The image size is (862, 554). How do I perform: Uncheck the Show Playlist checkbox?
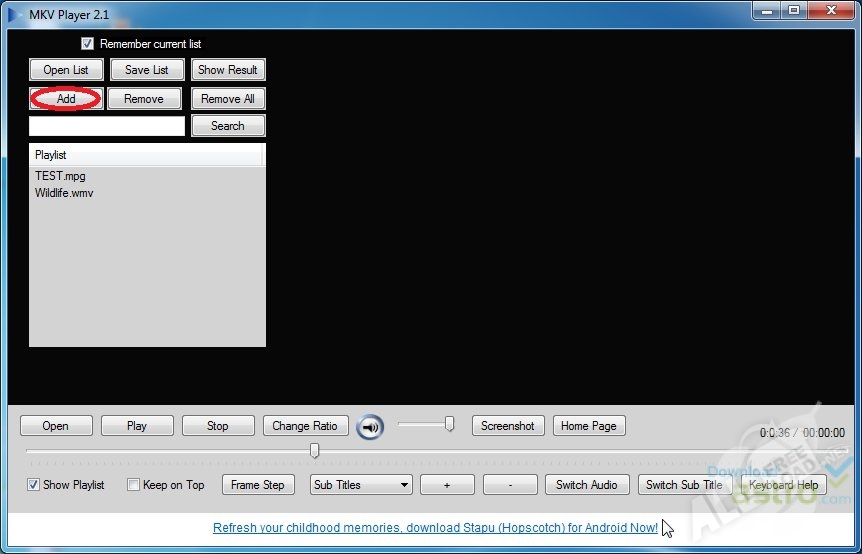pos(33,485)
